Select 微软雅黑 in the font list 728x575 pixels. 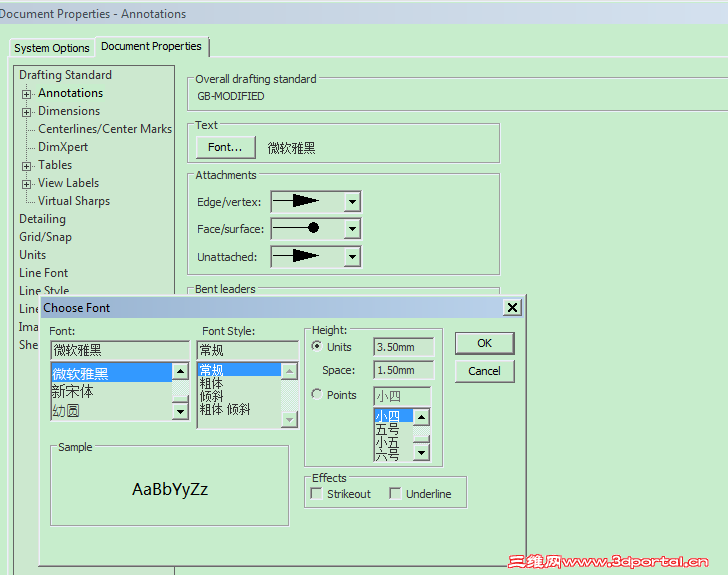coord(111,373)
